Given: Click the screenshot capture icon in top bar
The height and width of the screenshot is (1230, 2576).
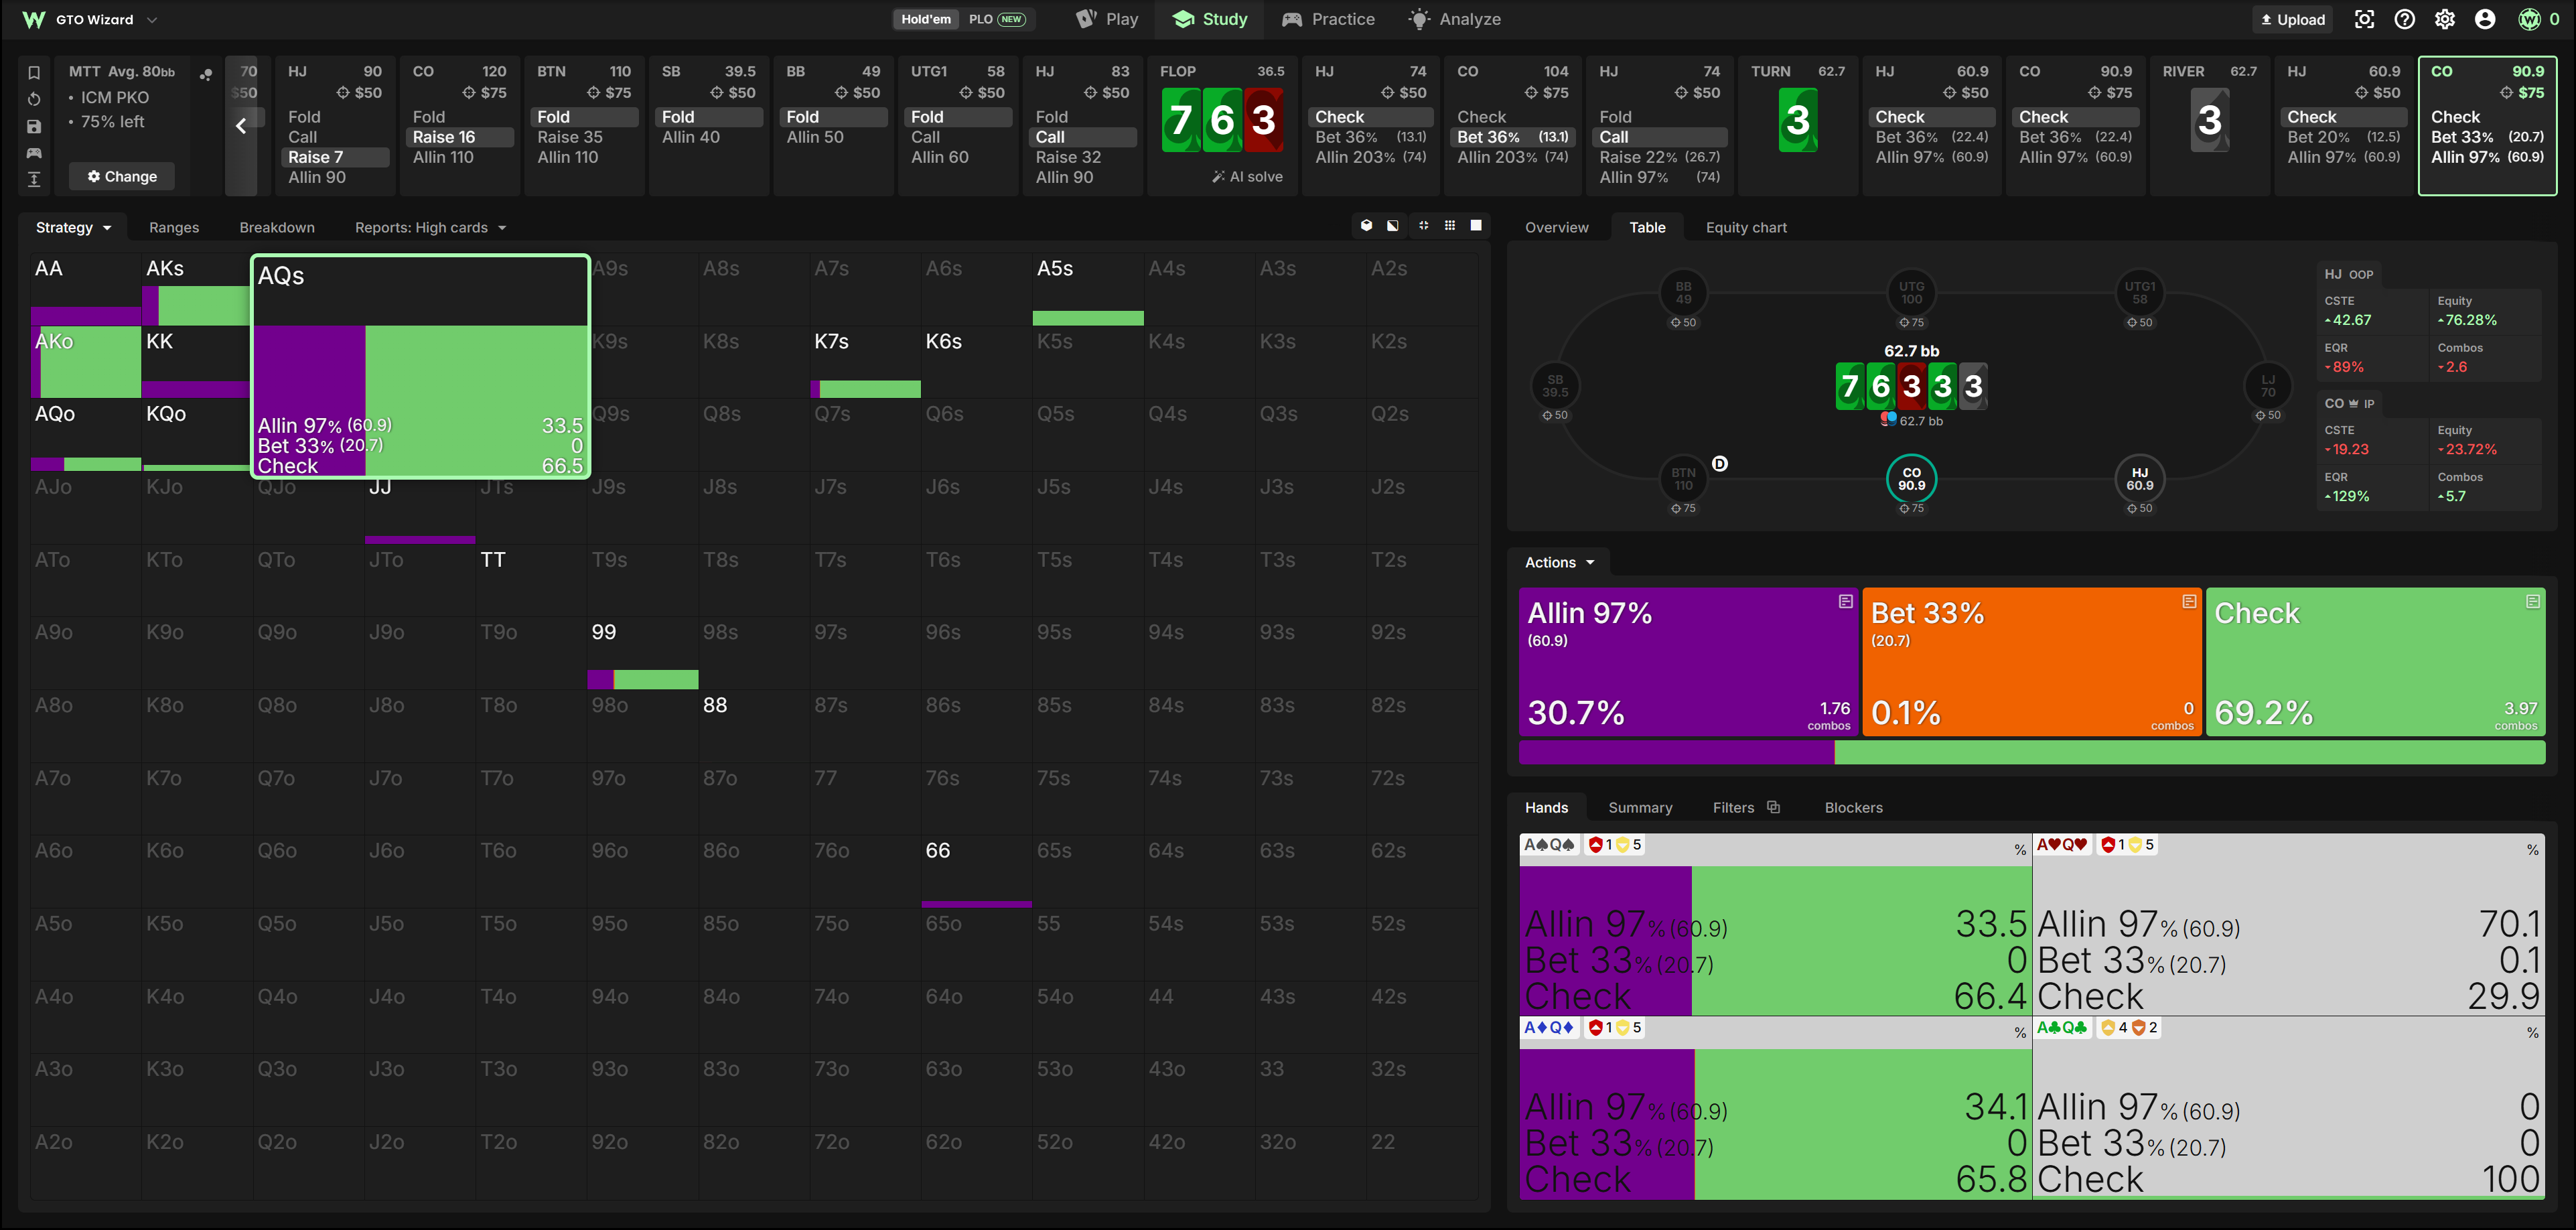Looking at the screenshot, I should [2364, 19].
